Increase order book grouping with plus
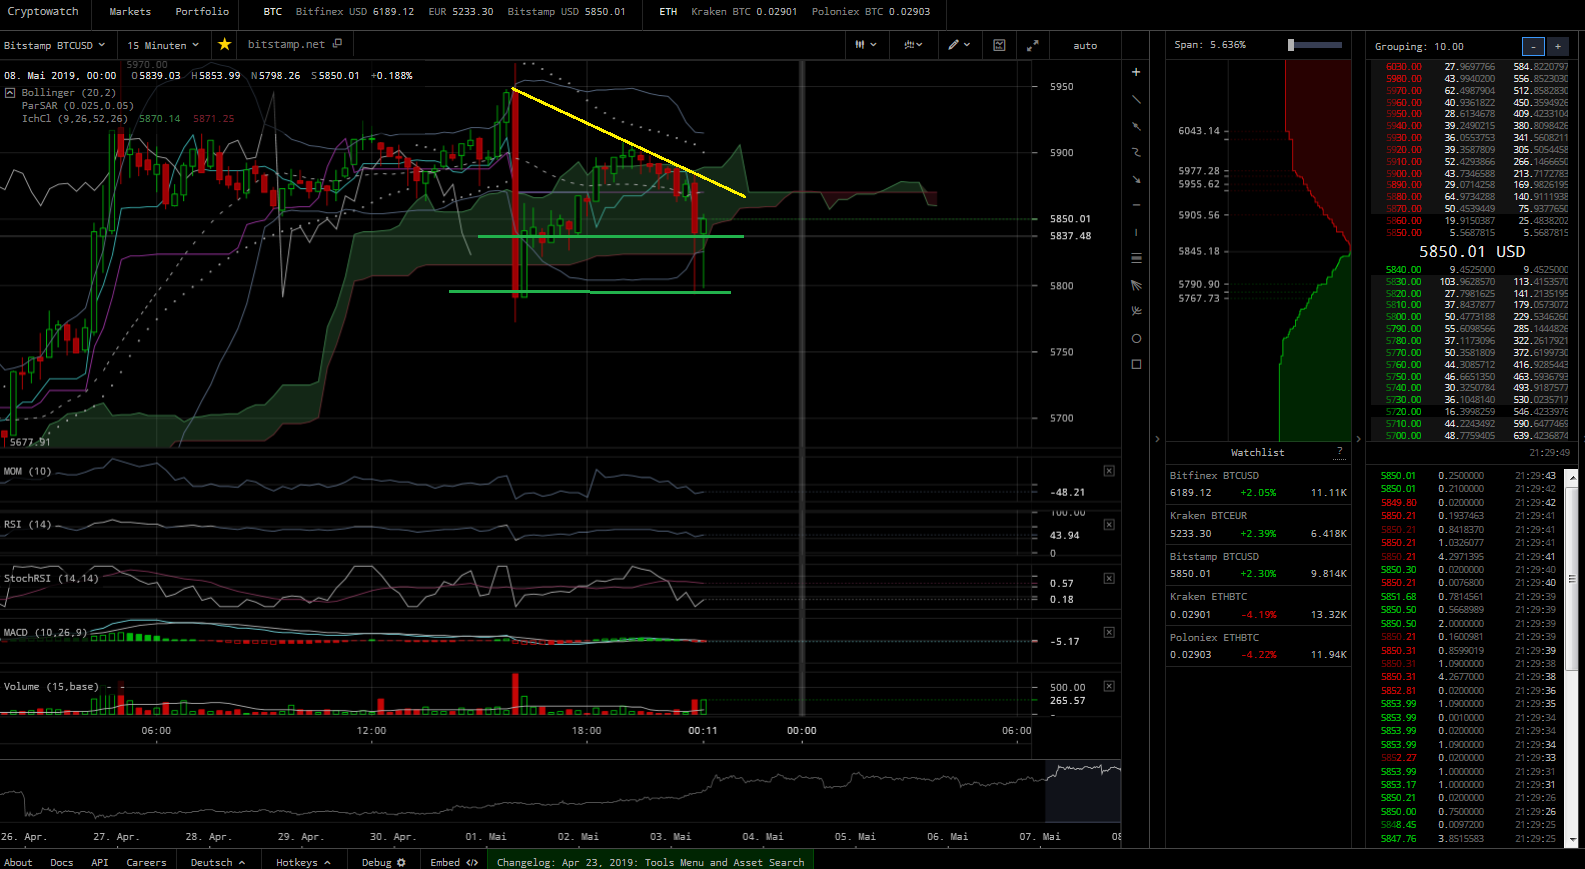Screen dimensions: 1585x869 [1557, 46]
